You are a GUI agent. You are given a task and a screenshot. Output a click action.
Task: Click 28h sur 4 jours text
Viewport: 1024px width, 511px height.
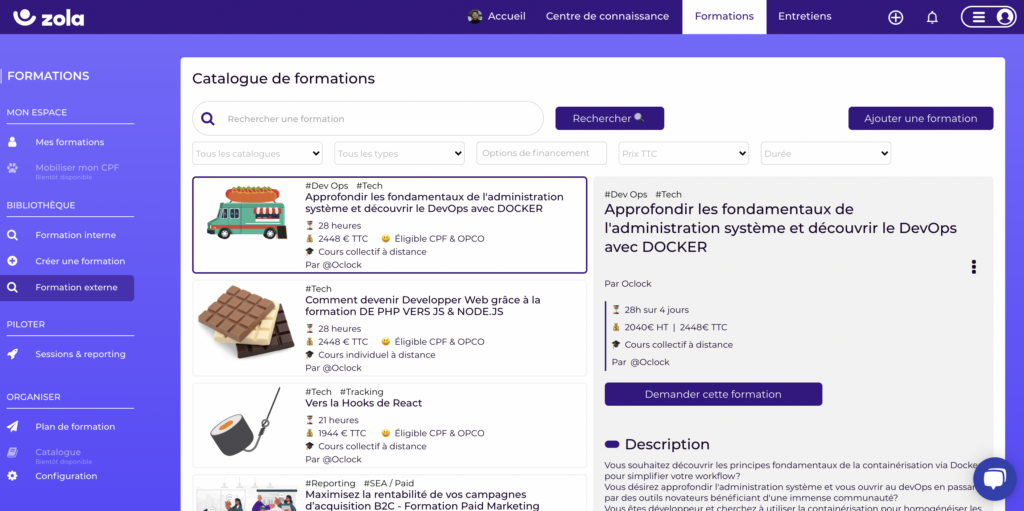tap(656, 310)
